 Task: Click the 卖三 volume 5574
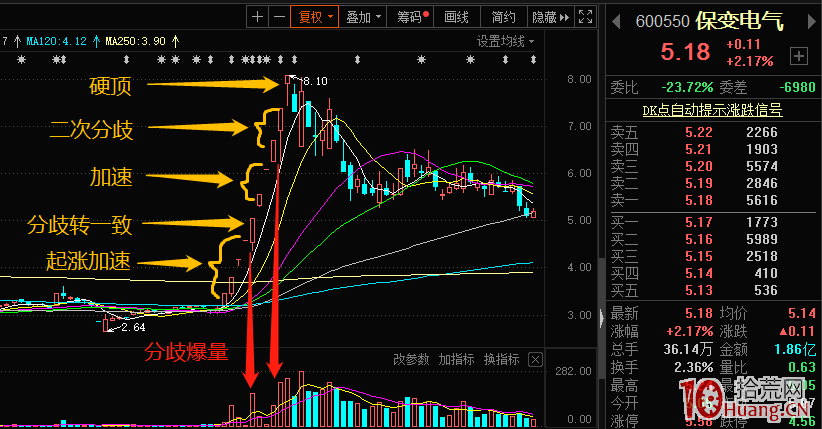point(762,166)
